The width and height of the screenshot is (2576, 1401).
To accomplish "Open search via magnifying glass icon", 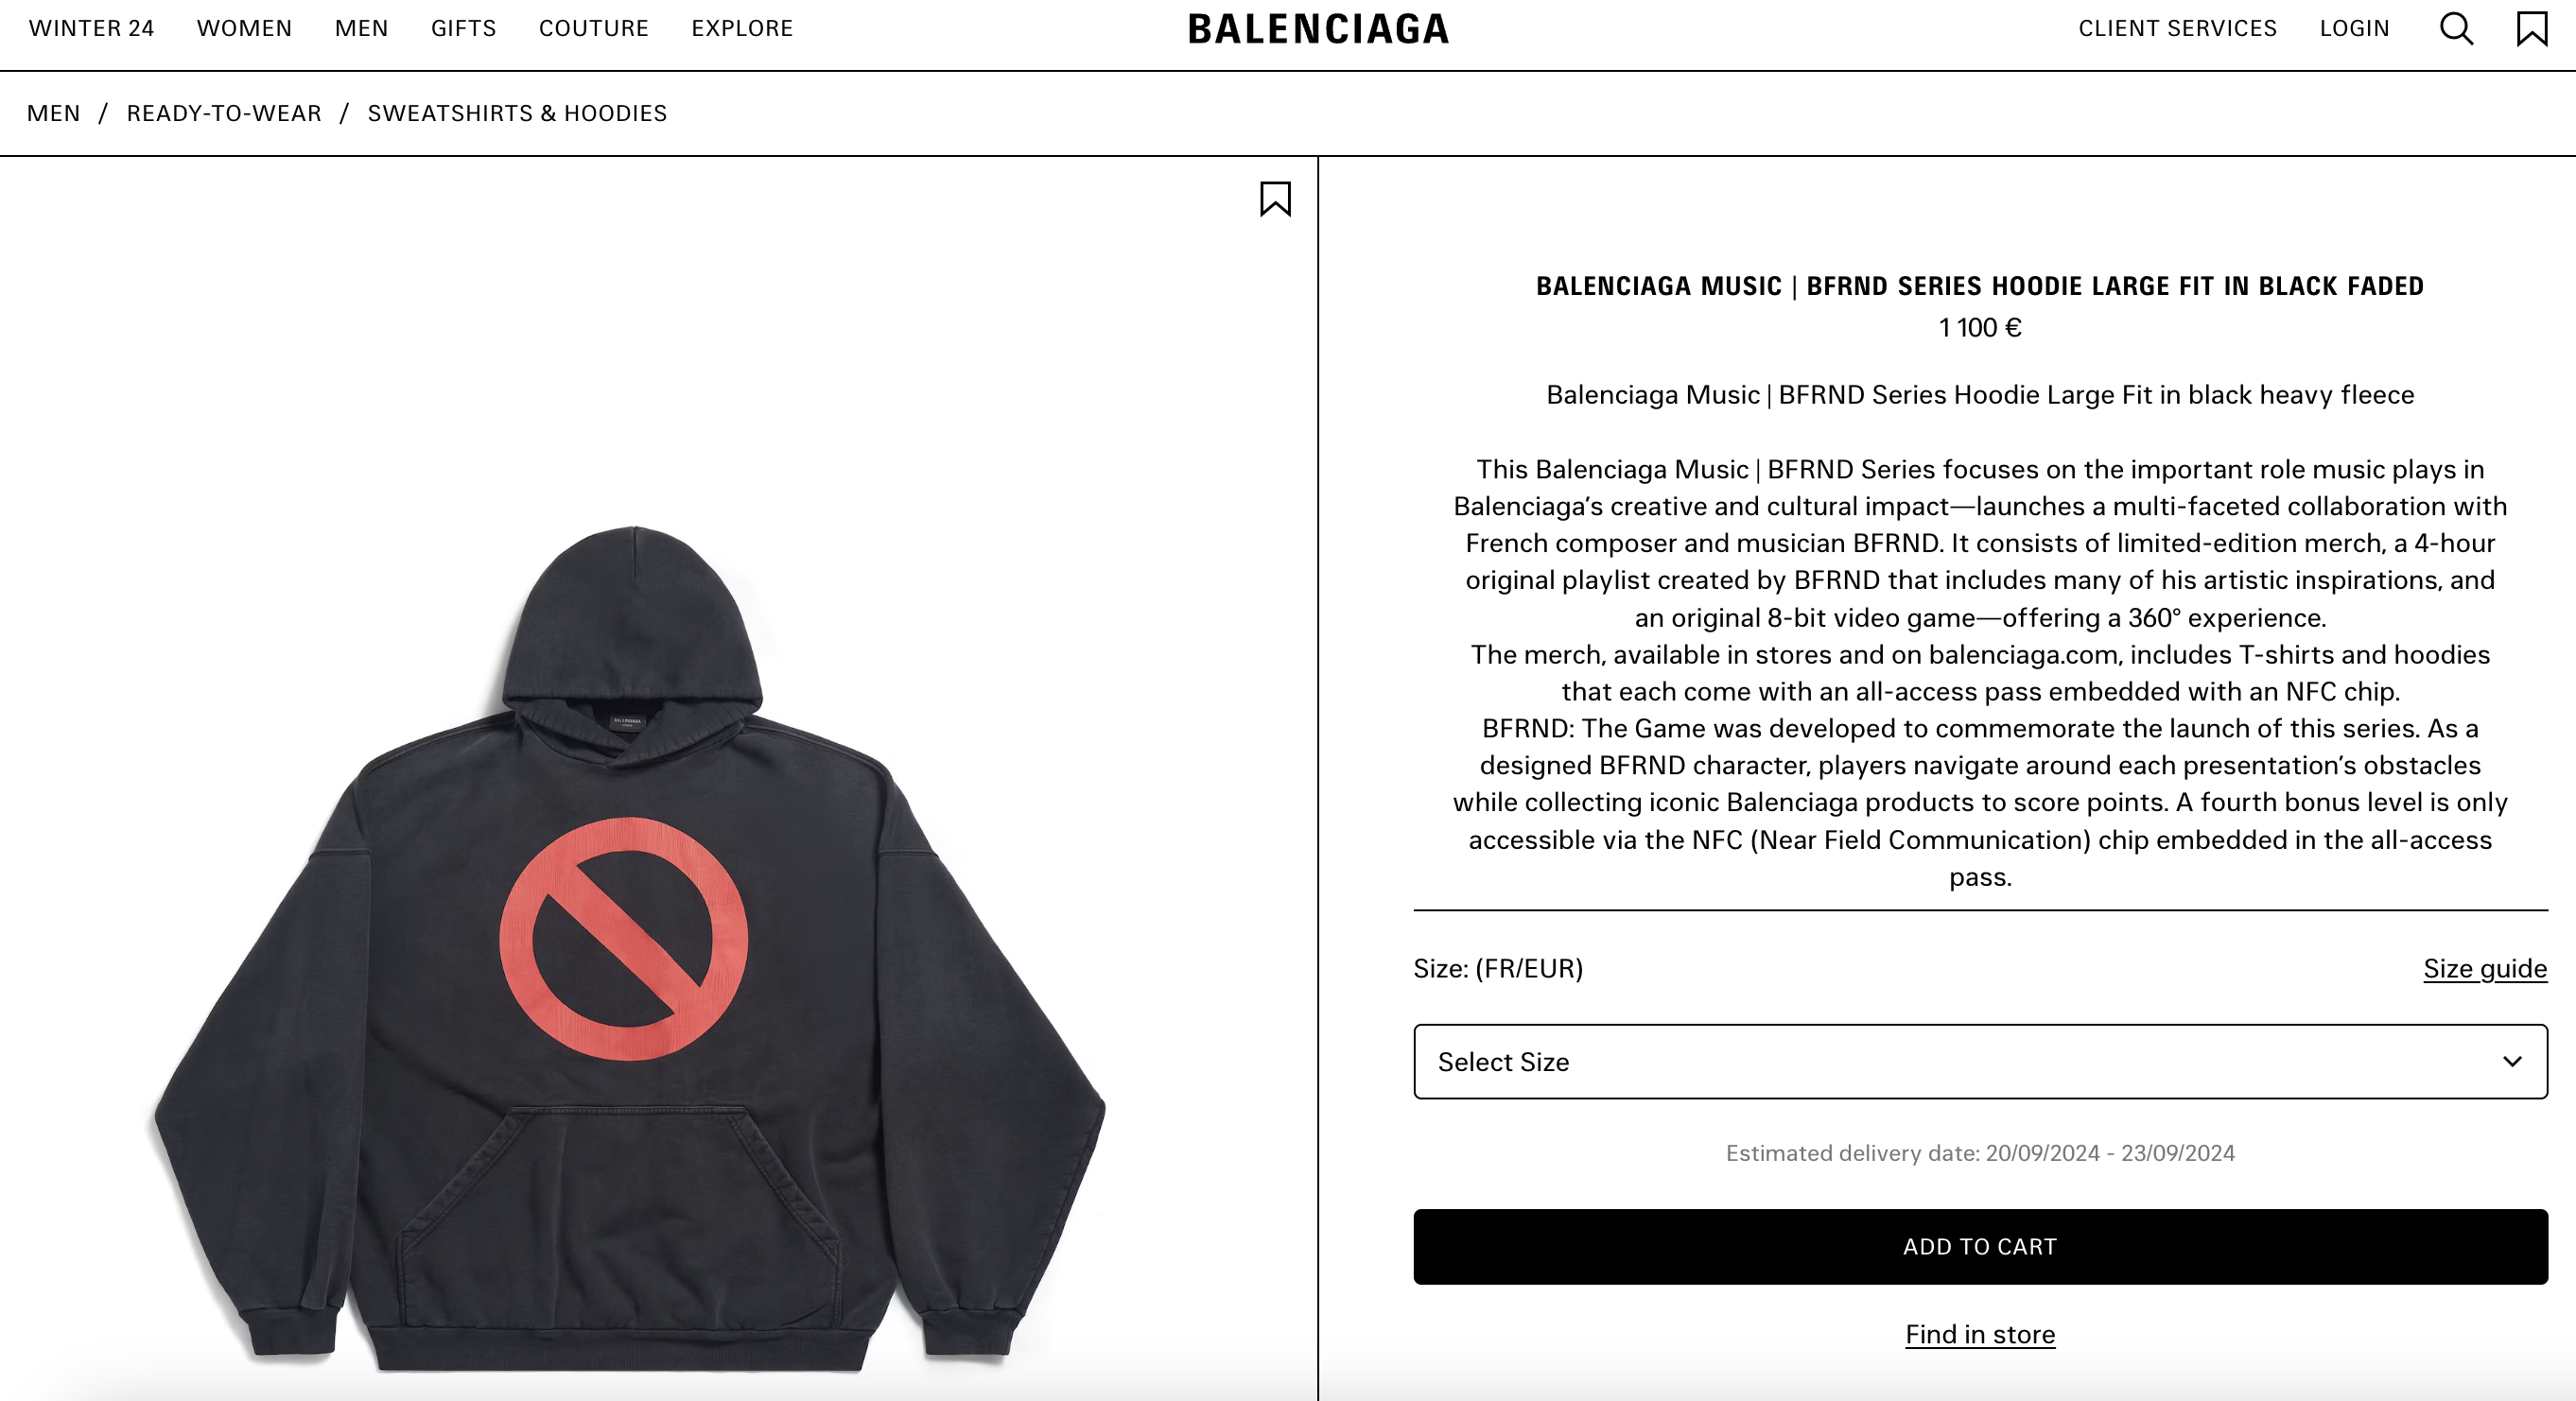I will click(2456, 29).
